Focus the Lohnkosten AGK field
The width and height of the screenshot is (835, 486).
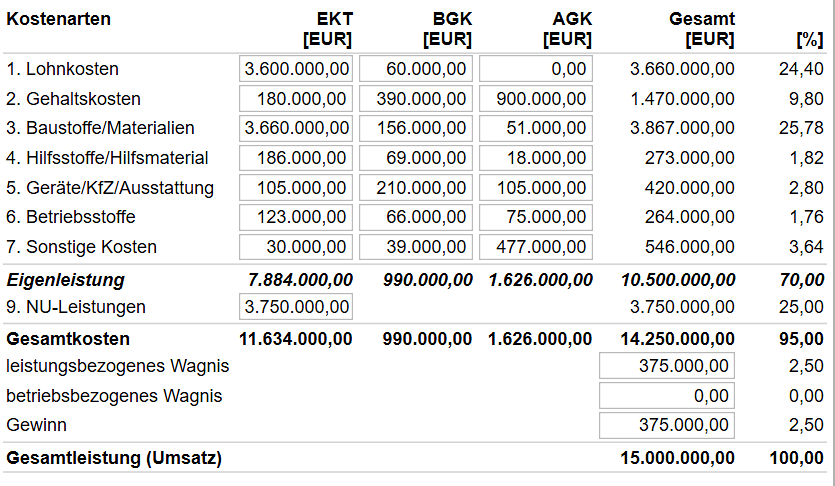coord(536,69)
